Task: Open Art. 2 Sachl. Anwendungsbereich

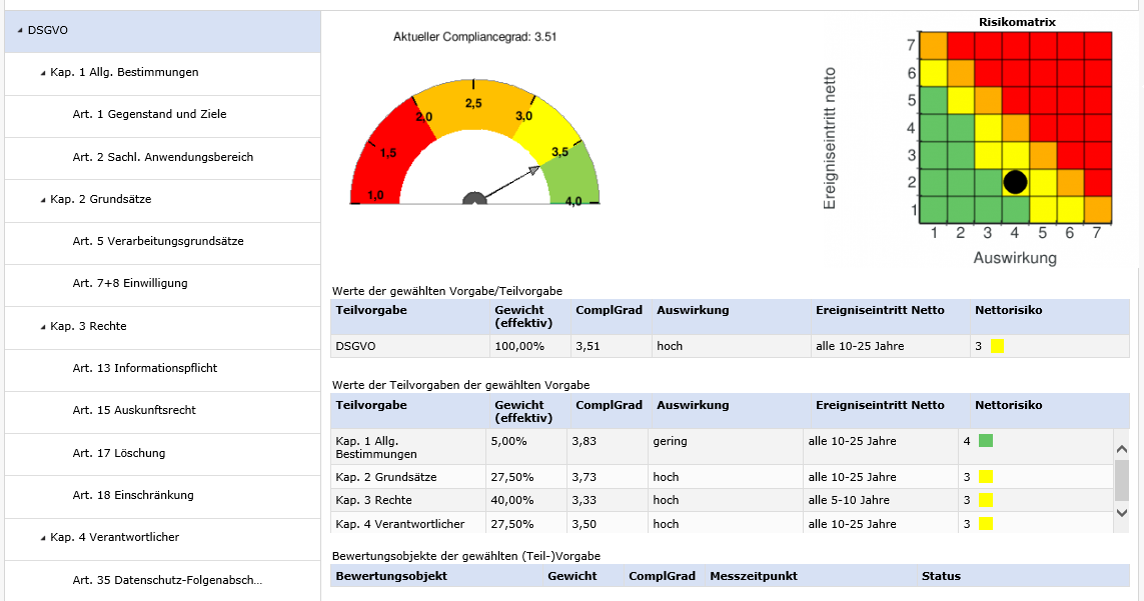Action: (163, 157)
